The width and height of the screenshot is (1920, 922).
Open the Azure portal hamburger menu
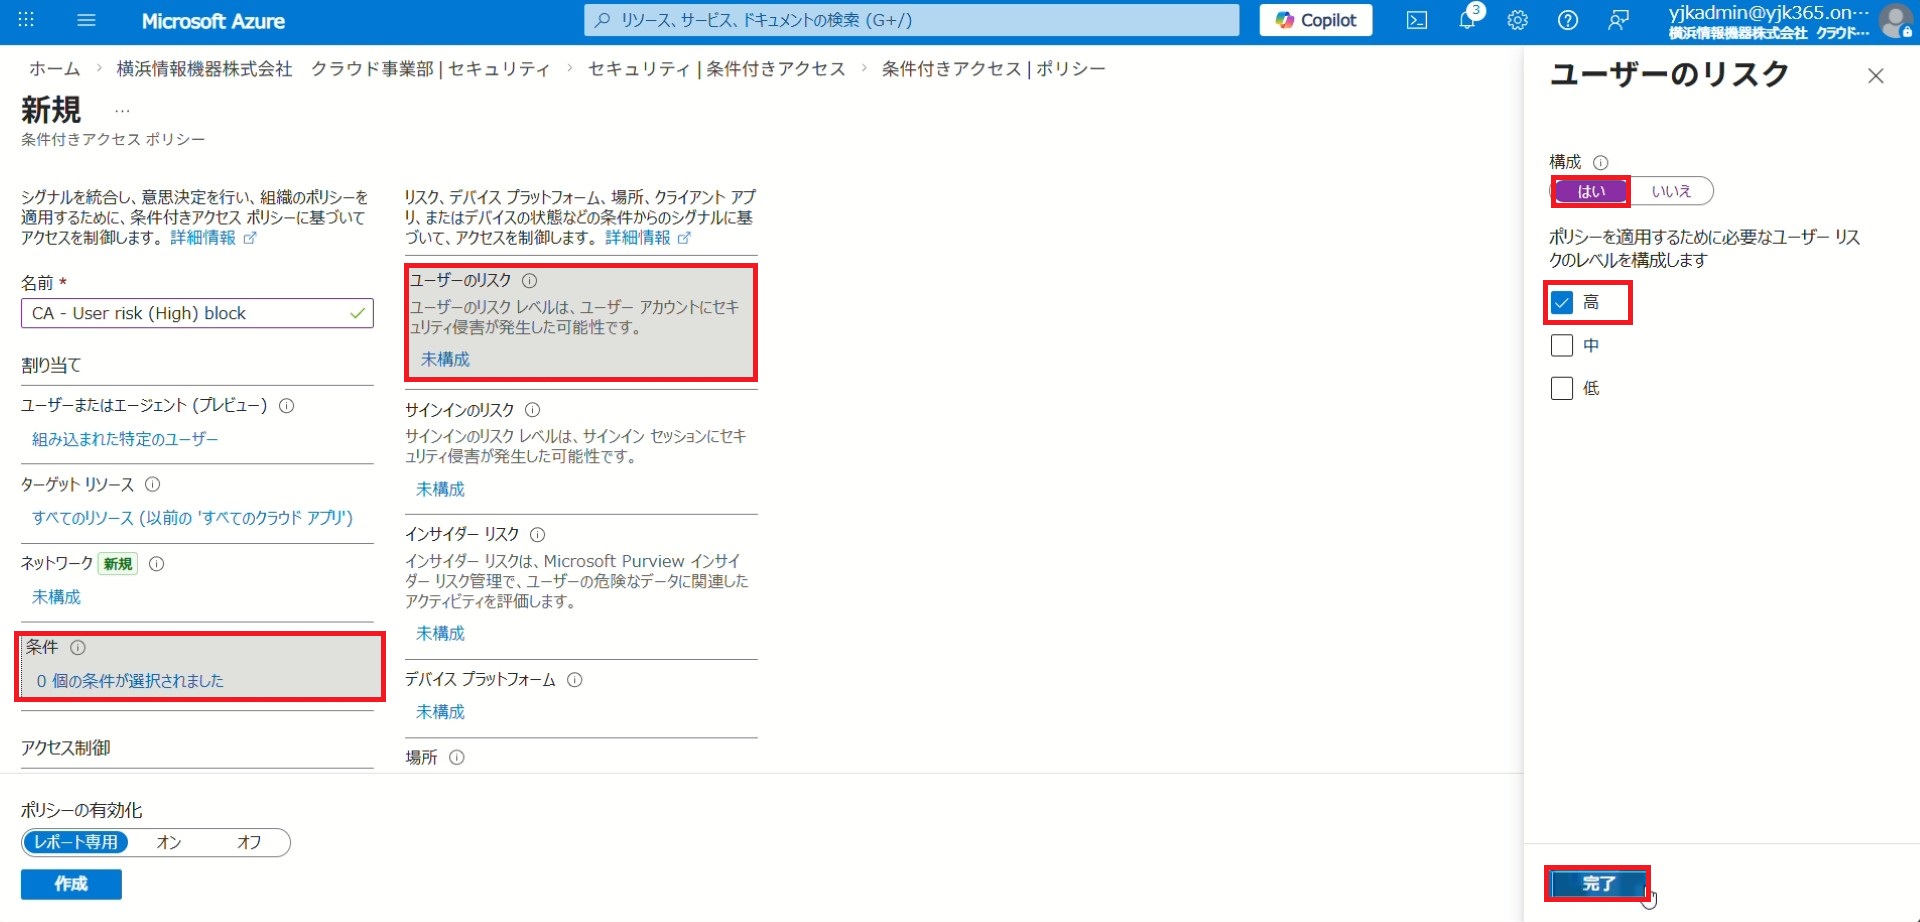click(86, 20)
